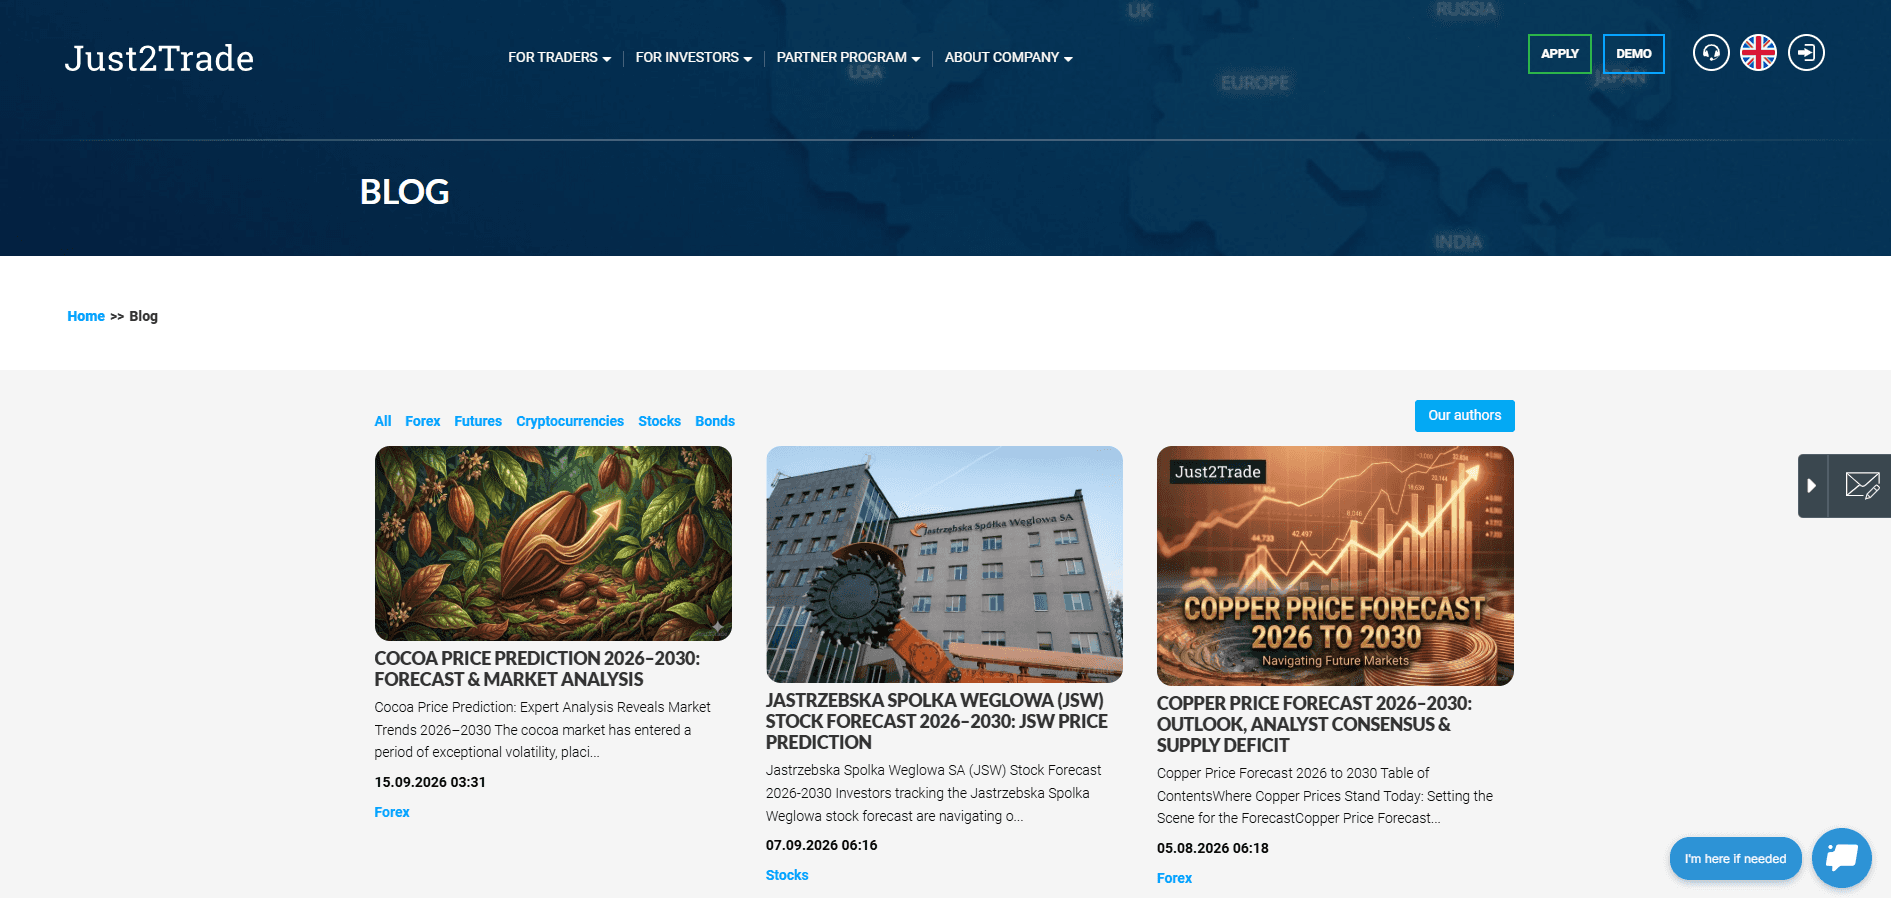Screen dimensions: 1891x898
Task: Click the Demo button
Action: click(1633, 54)
